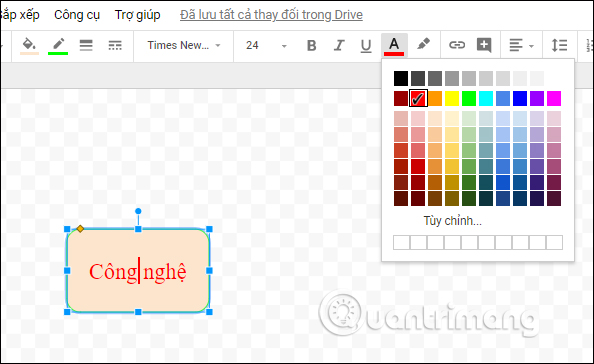Insert a link with the chain icon

click(457, 45)
